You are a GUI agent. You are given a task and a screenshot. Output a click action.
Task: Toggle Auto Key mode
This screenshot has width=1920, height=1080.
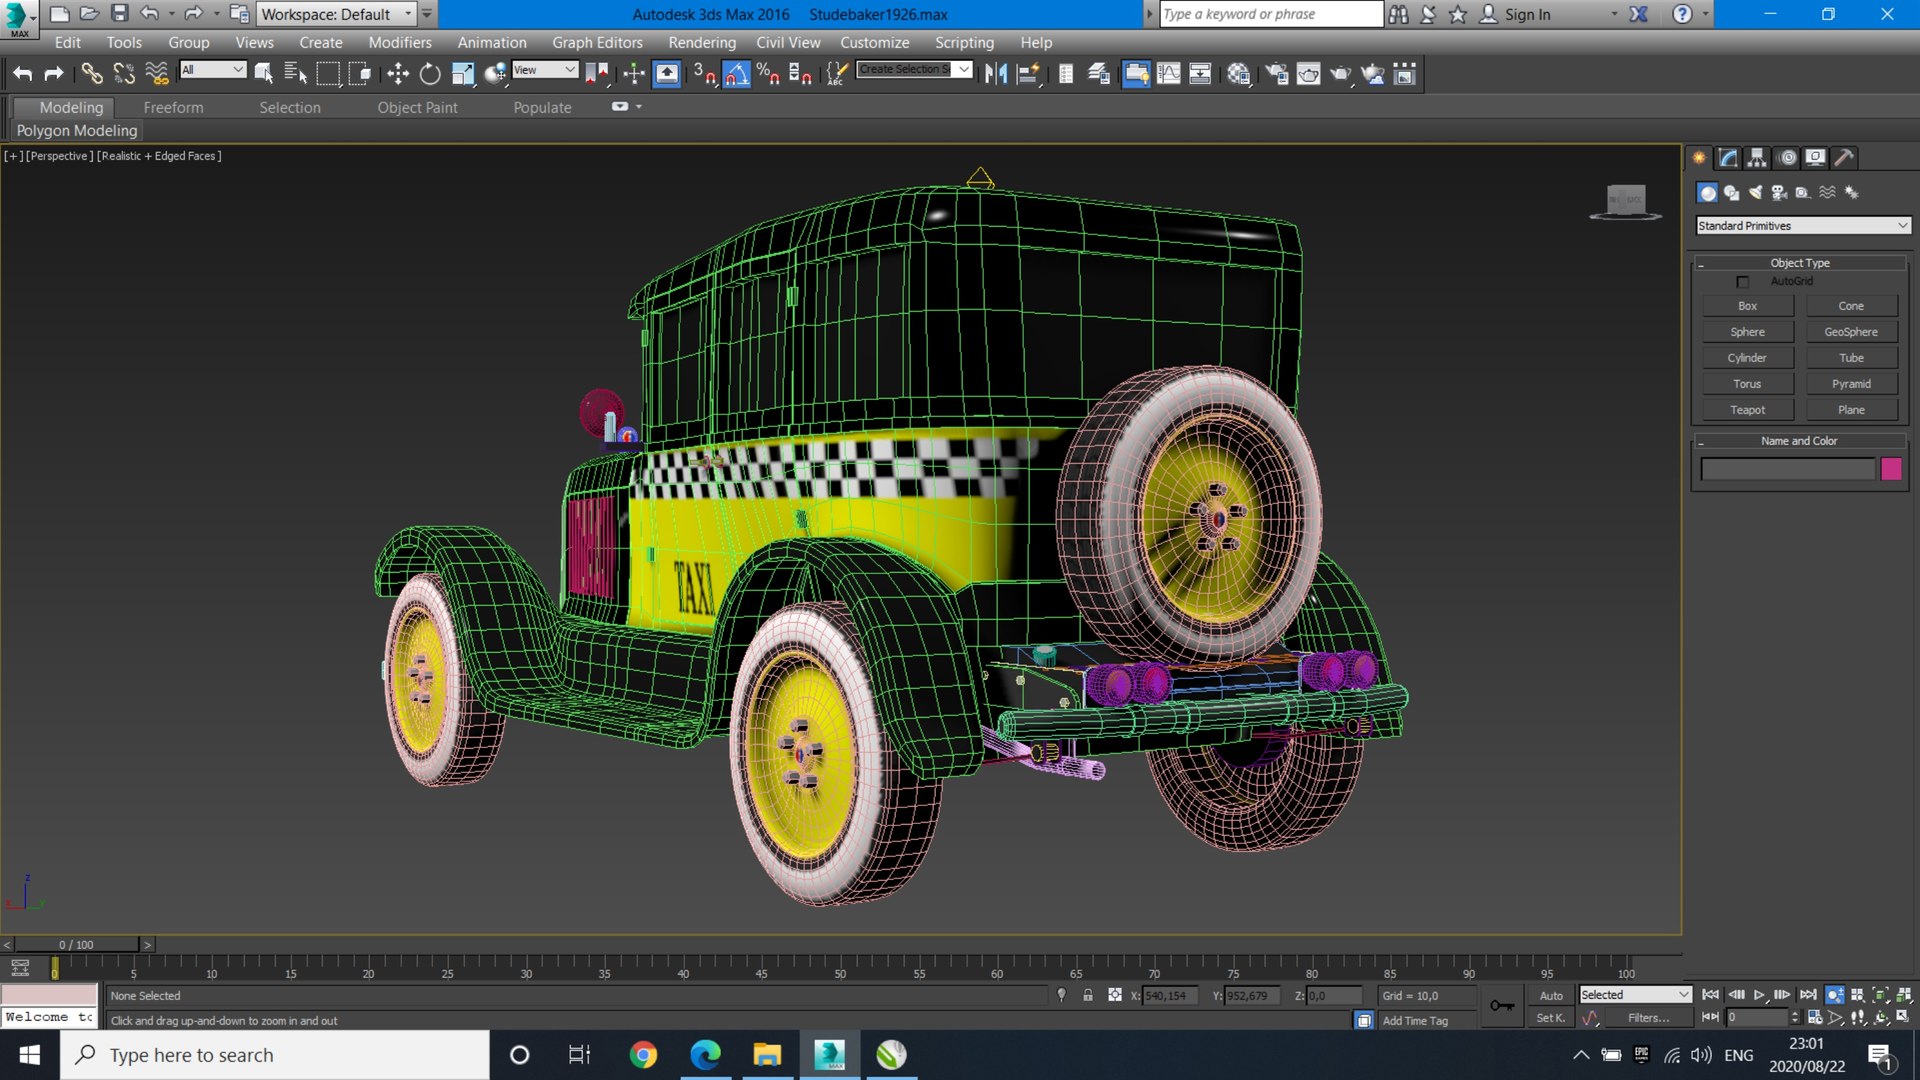[x=1551, y=995]
